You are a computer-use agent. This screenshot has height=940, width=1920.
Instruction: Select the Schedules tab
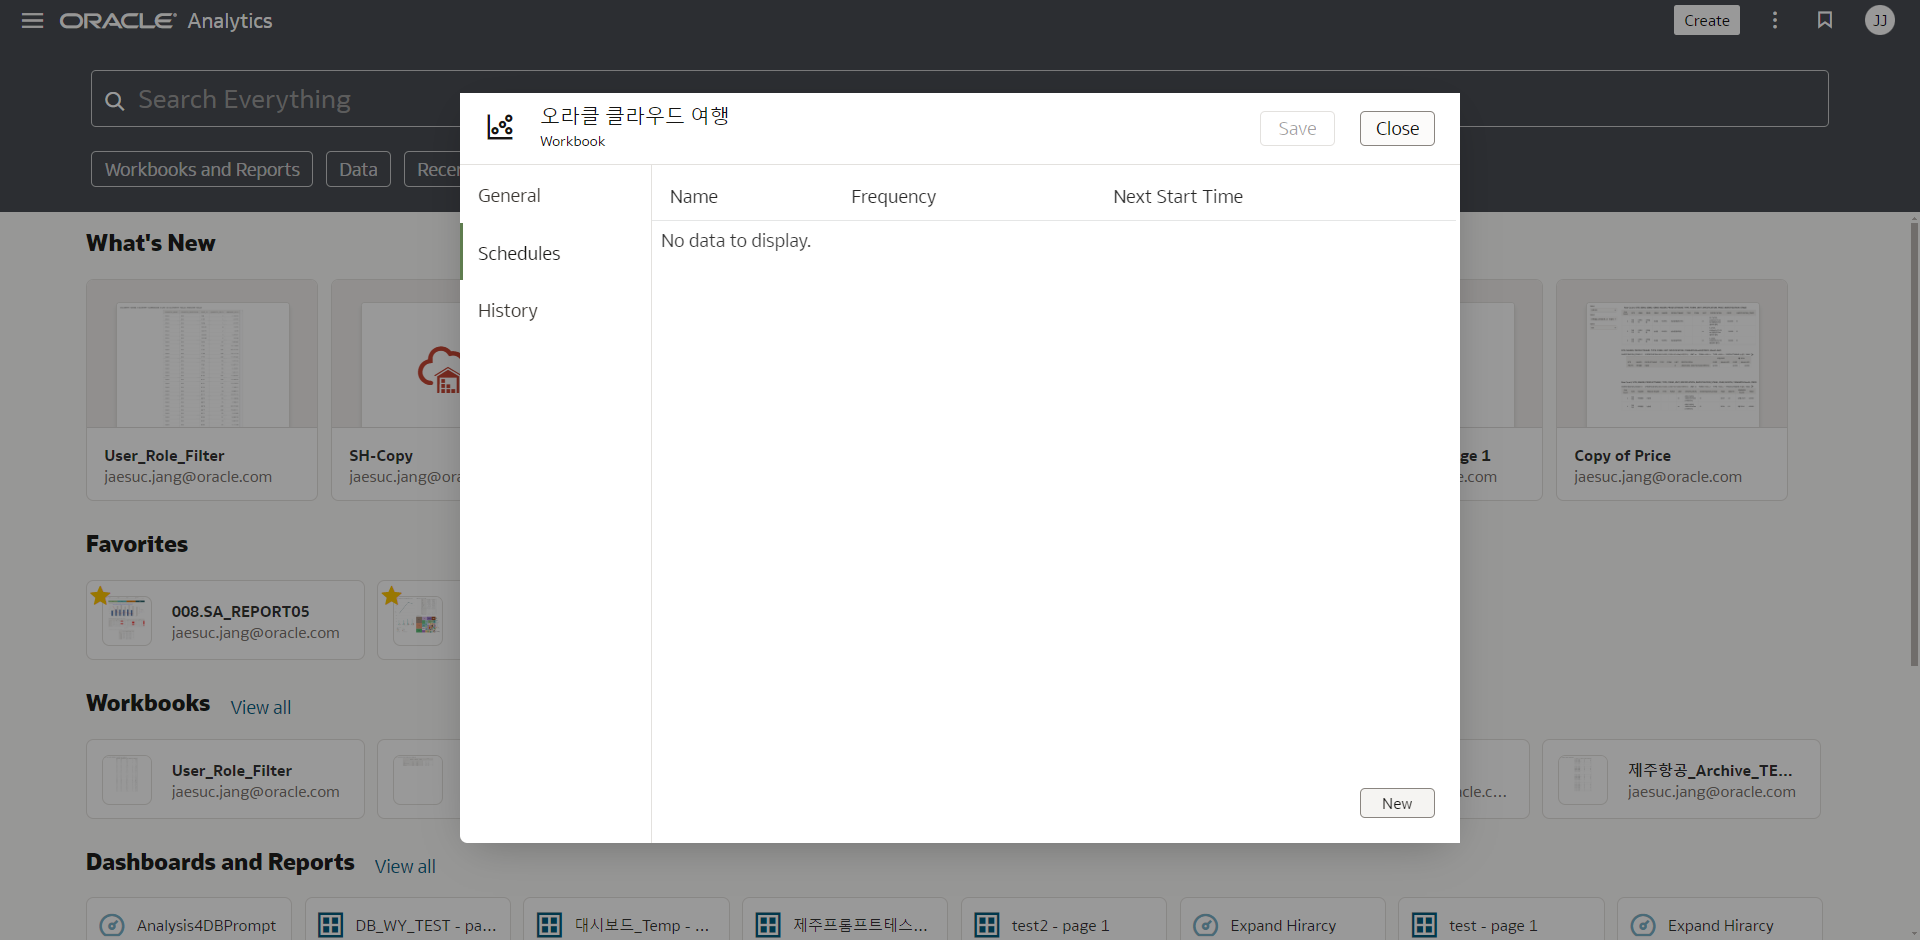pos(555,253)
